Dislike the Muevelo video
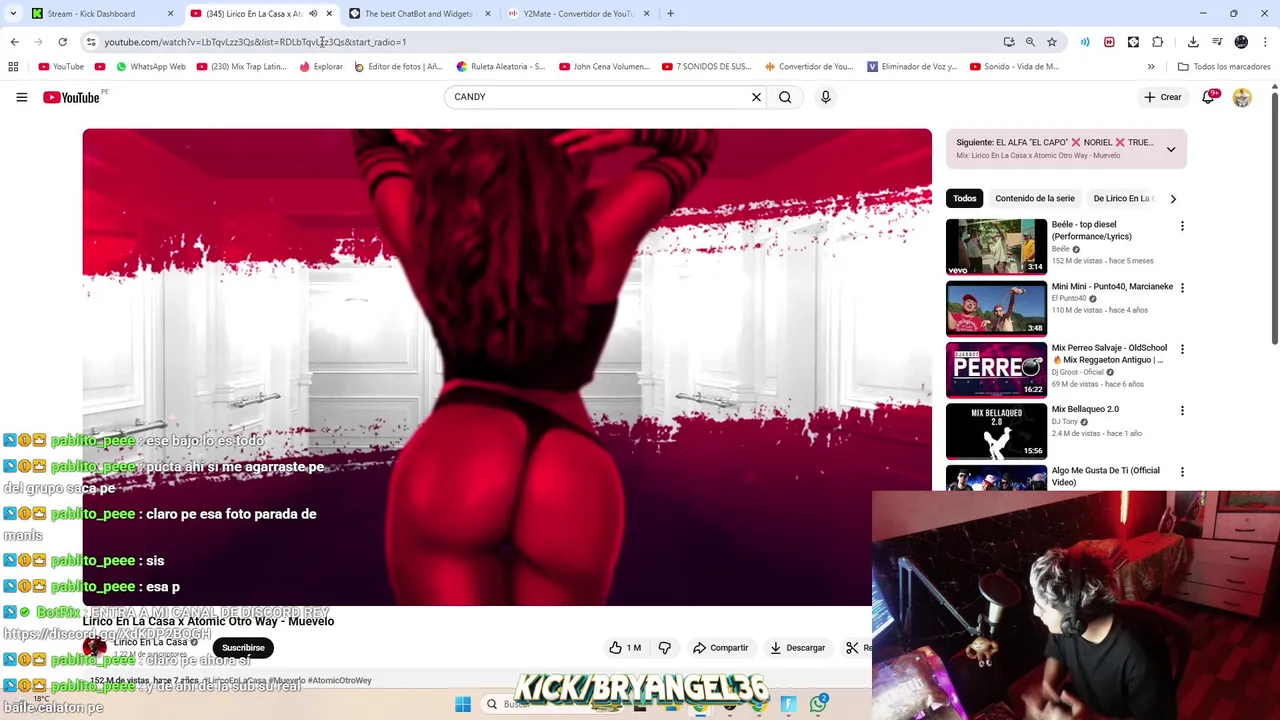 tap(664, 648)
